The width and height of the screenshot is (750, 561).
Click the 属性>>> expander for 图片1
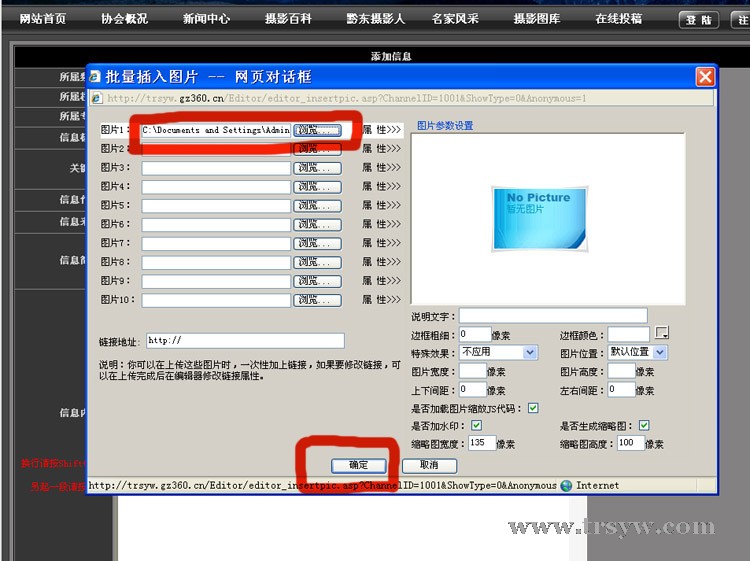(x=381, y=130)
